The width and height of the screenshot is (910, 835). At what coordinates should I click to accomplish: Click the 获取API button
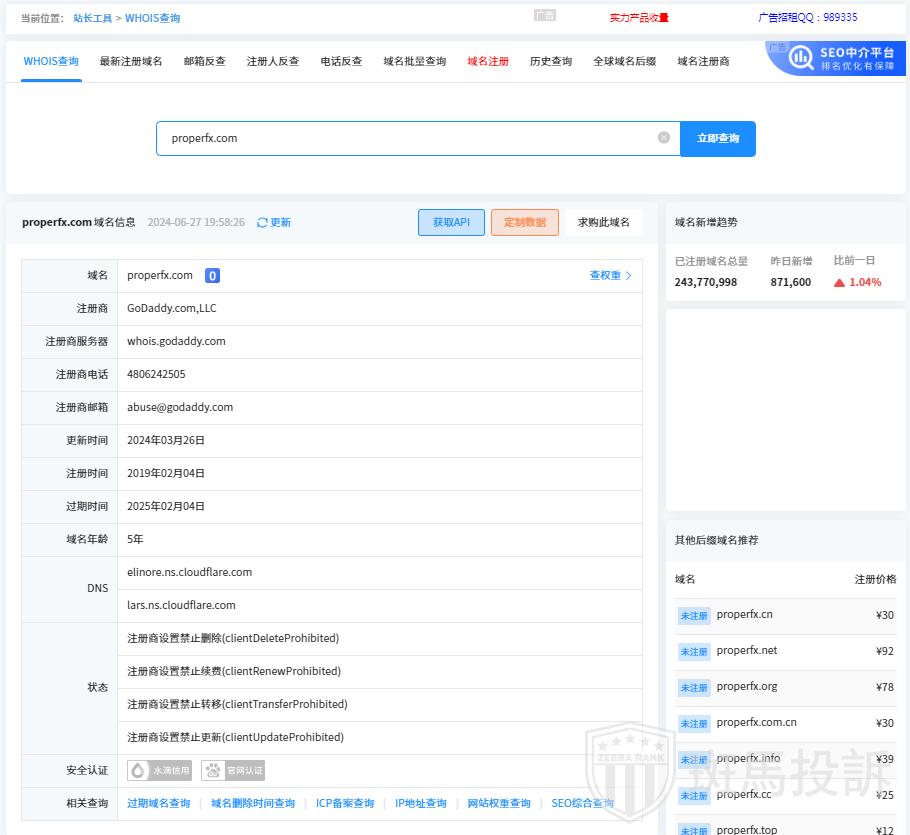(451, 222)
